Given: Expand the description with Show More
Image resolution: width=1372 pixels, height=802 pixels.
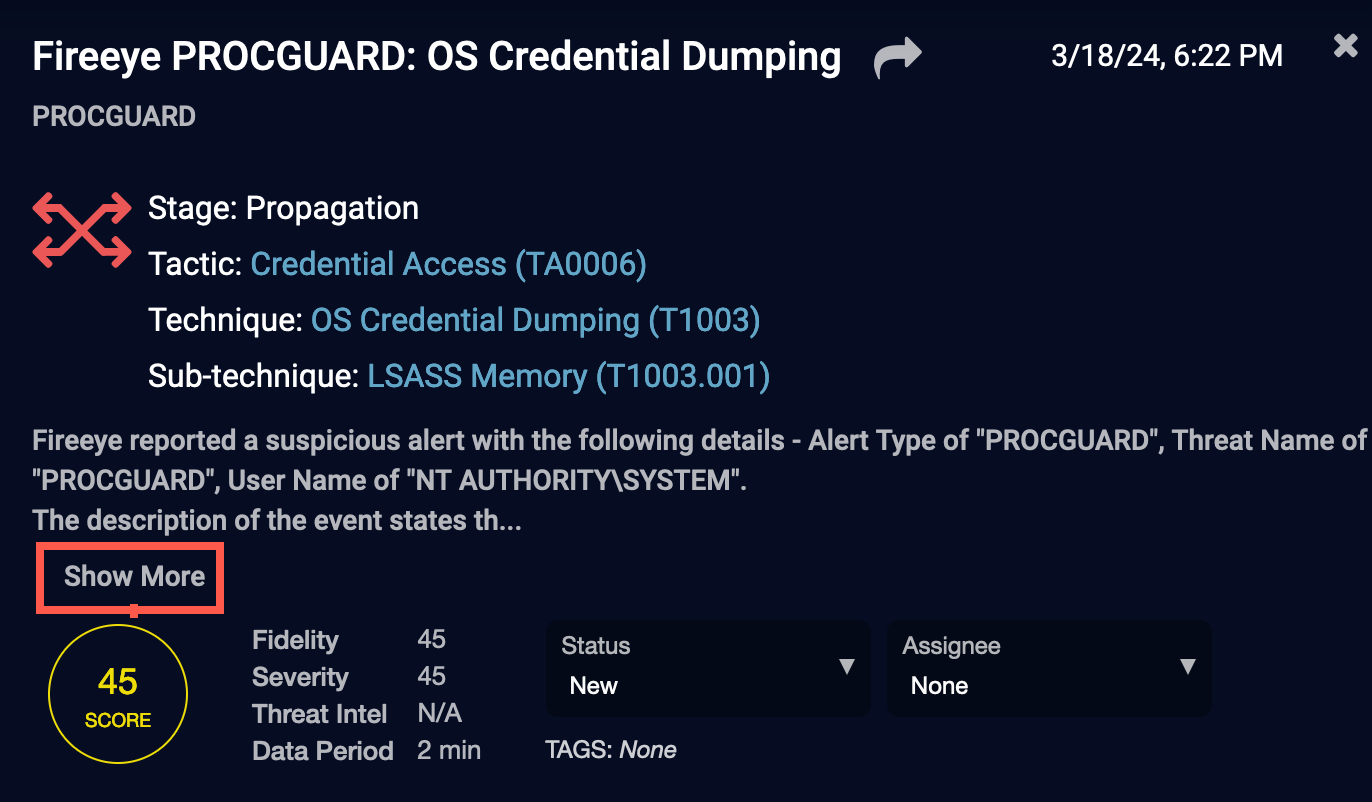Looking at the screenshot, I should 134,577.
